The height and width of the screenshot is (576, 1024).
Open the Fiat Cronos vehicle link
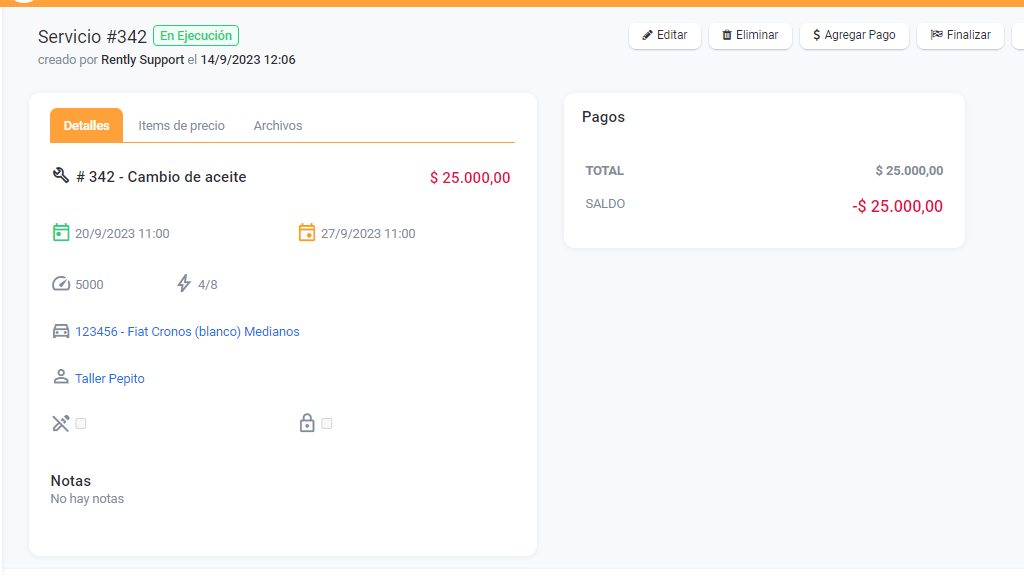tap(187, 331)
